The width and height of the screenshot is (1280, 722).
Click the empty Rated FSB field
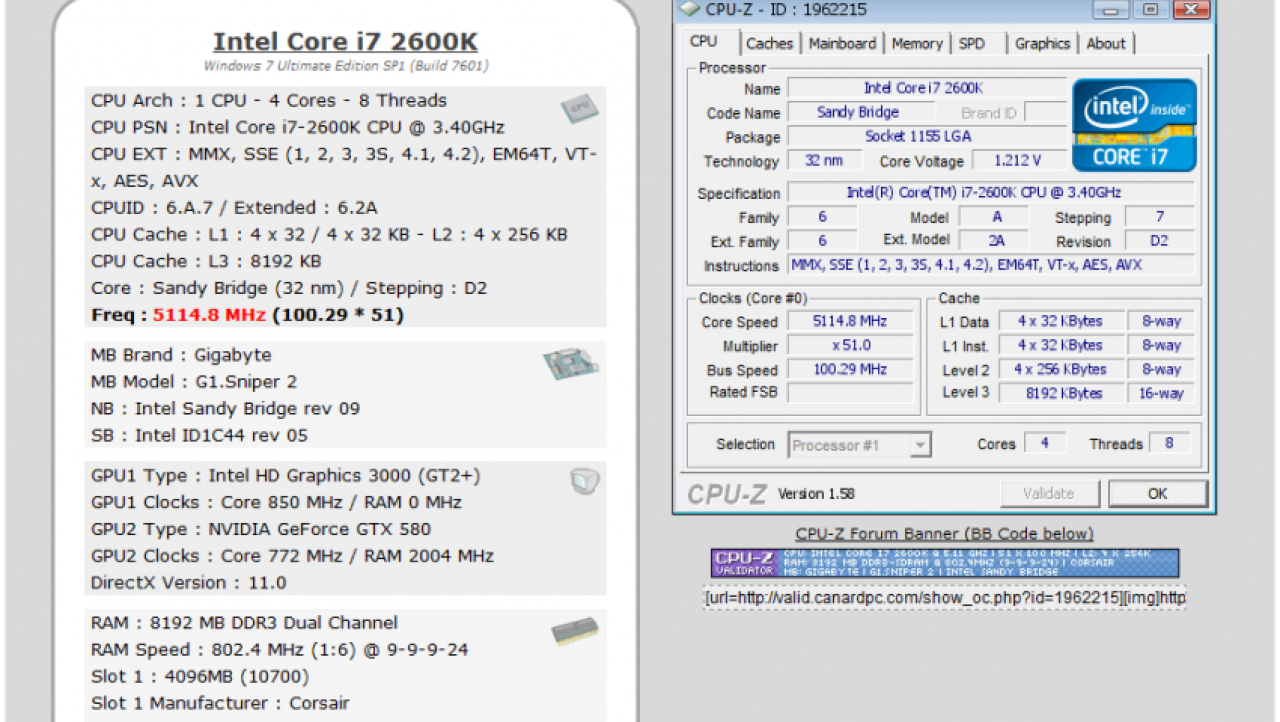[x=850, y=393]
